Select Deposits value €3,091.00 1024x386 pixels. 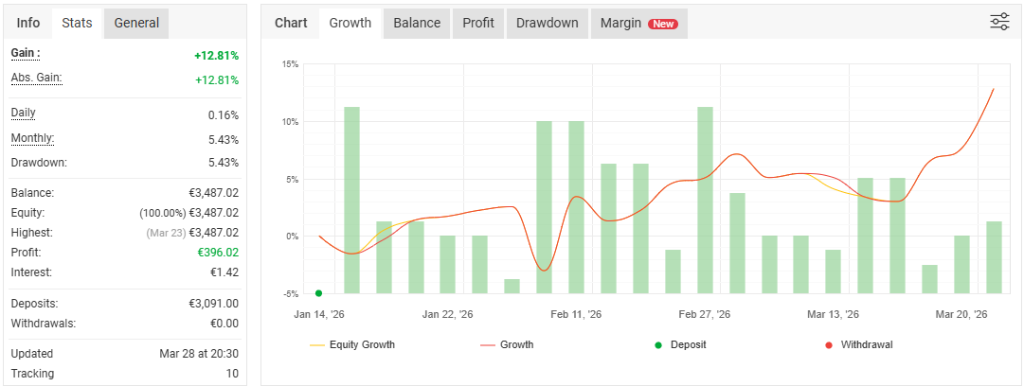point(213,304)
